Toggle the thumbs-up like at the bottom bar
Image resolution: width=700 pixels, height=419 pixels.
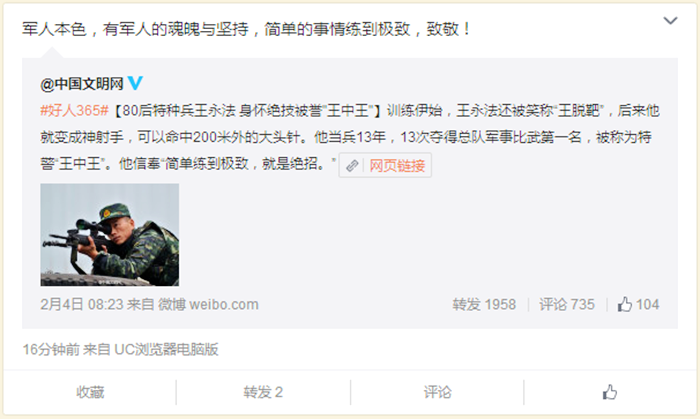610,392
